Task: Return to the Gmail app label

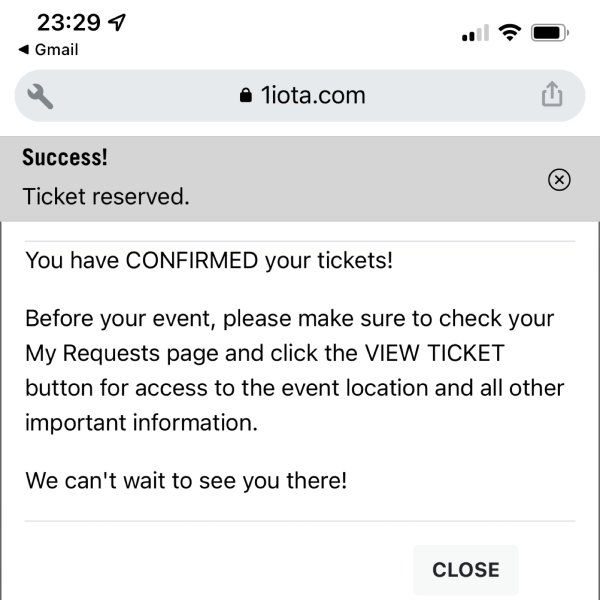Action: coord(57,50)
